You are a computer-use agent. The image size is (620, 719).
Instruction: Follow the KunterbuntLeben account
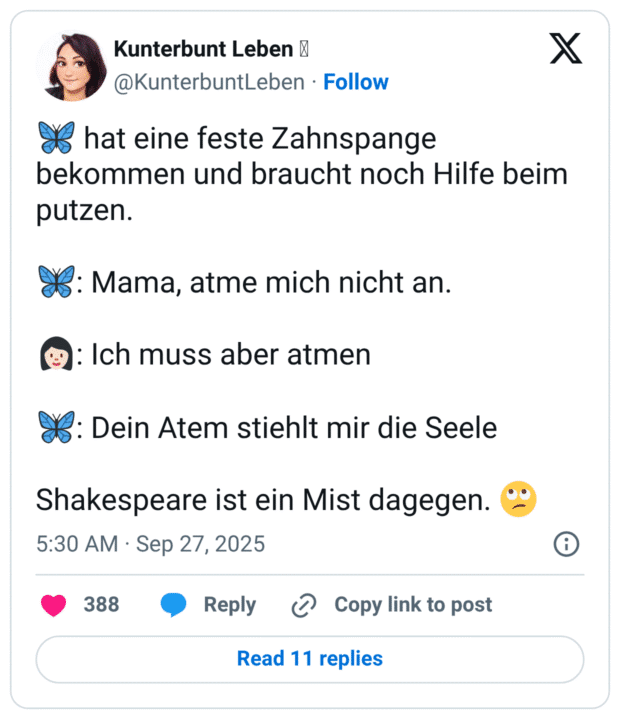356,82
